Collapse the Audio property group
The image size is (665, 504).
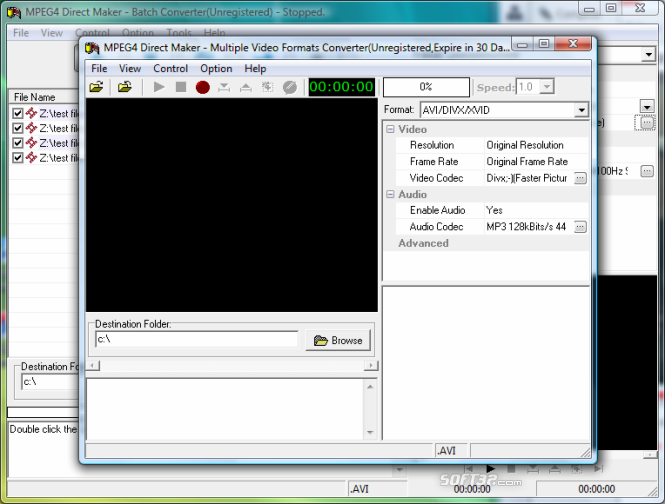point(390,194)
